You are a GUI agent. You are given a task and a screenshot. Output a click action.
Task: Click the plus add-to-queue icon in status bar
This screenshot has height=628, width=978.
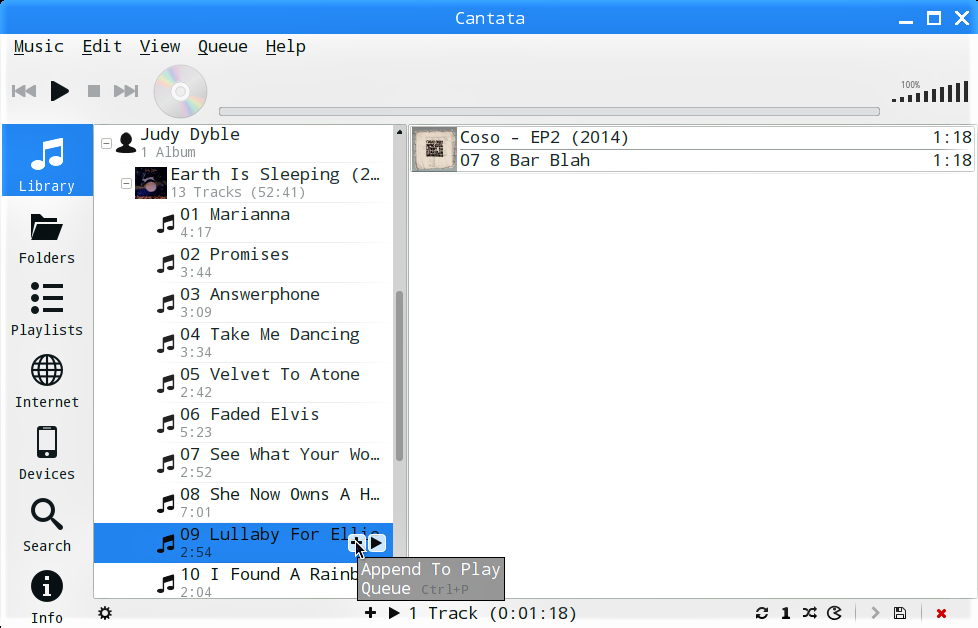click(370, 613)
